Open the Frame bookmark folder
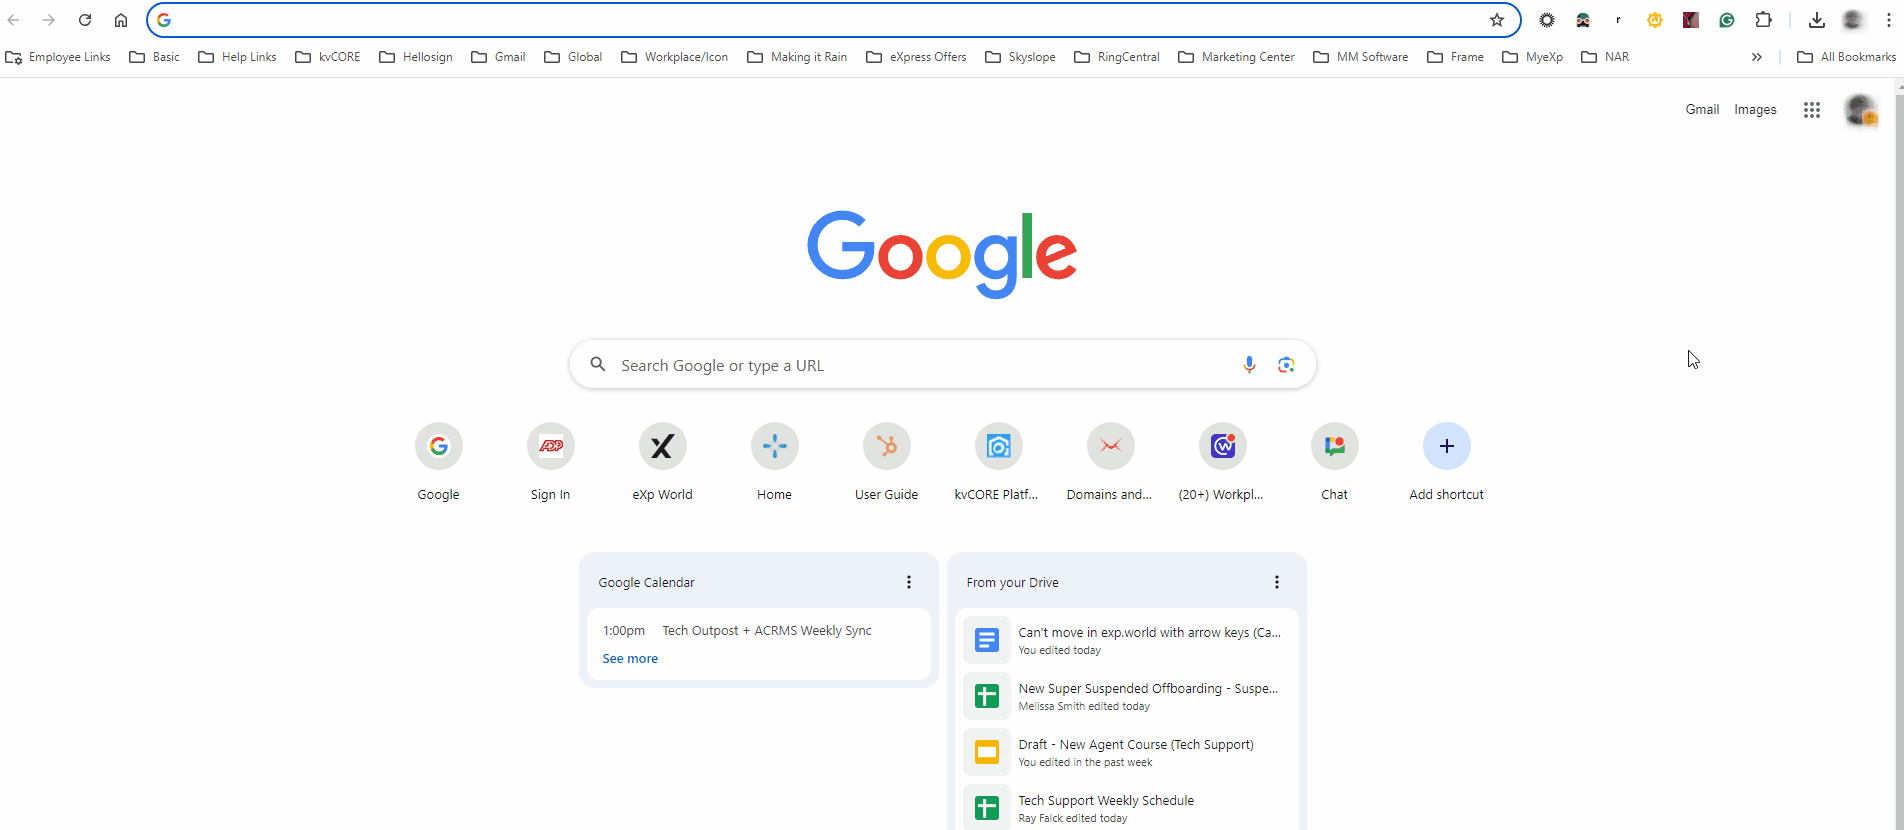The height and width of the screenshot is (830, 1904). (x=1455, y=57)
